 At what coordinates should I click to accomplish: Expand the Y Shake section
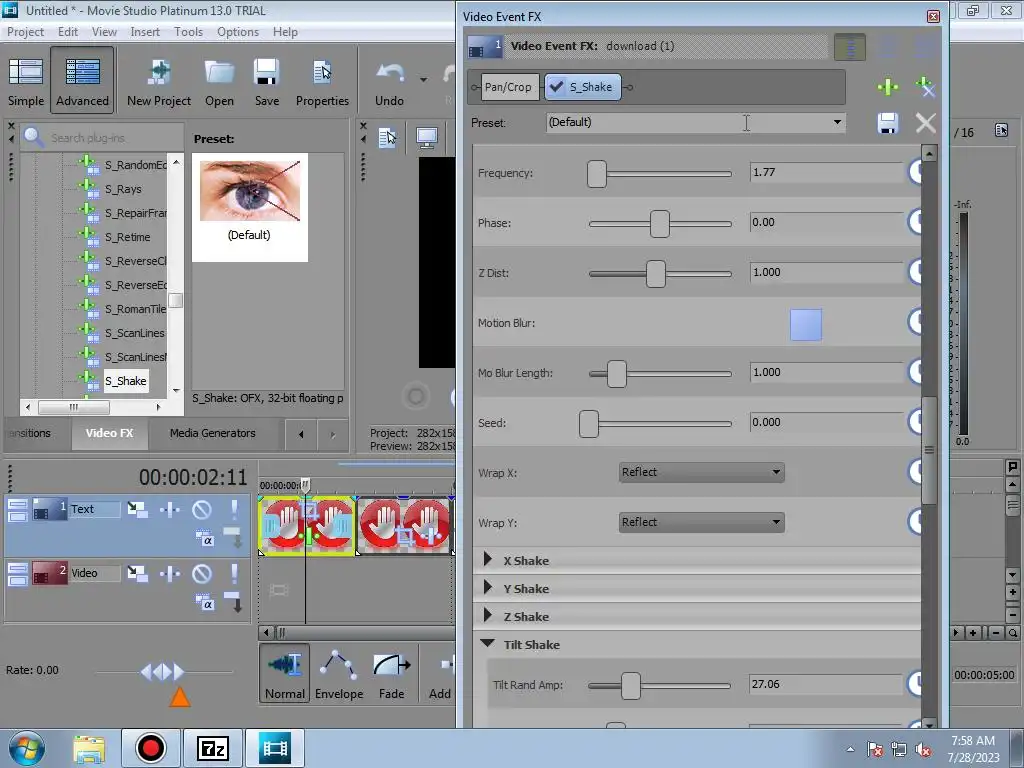click(487, 588)
